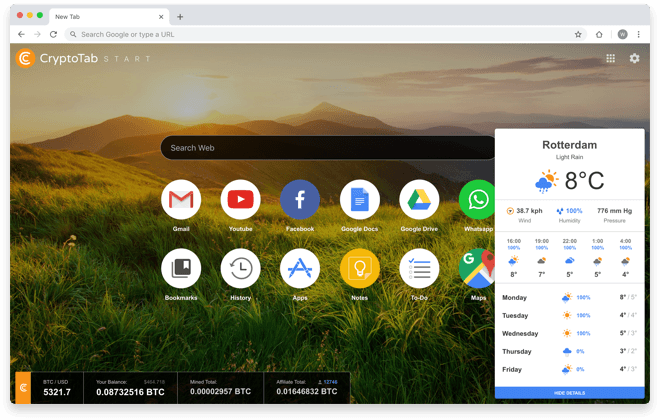The image size is (660, 420).
Task: Open the To-Do list shortcut
Action: coord(419,268)
